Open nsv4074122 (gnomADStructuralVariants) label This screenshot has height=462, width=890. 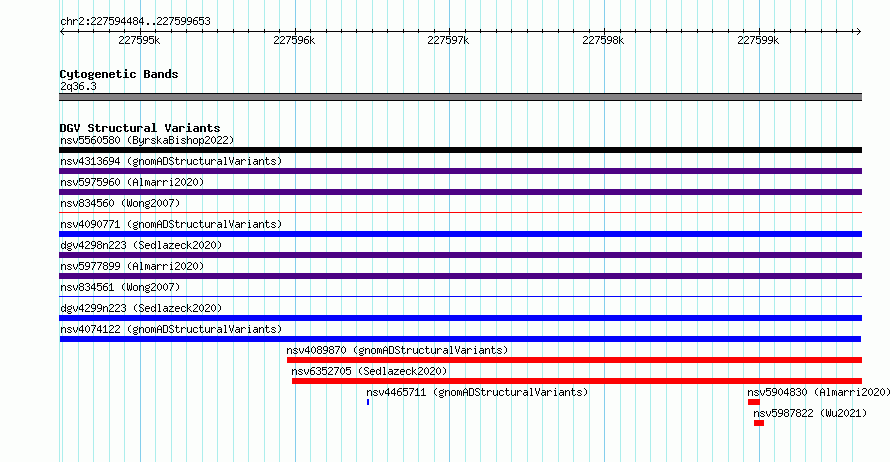pos(171,329)
